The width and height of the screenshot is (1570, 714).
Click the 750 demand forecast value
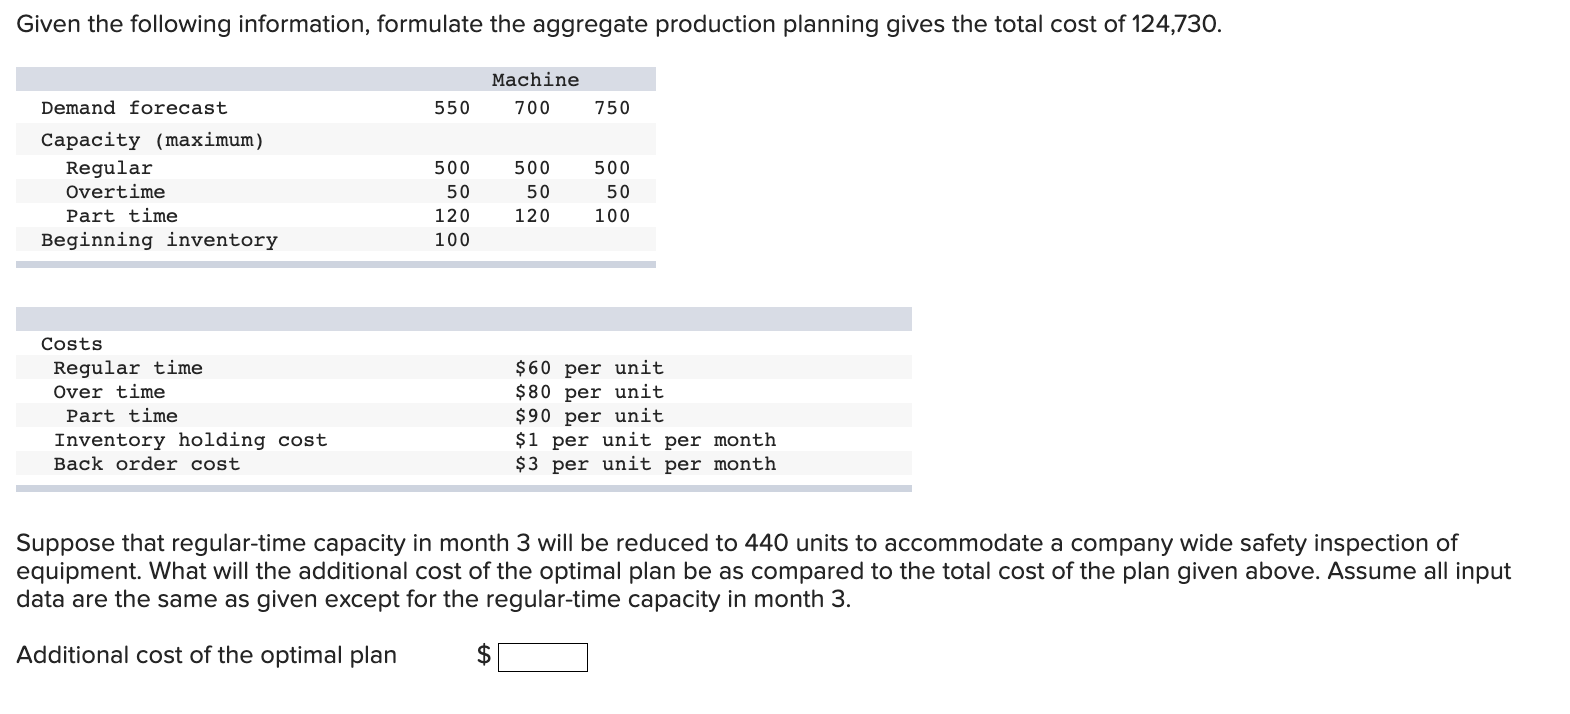[x=612, y=108]
